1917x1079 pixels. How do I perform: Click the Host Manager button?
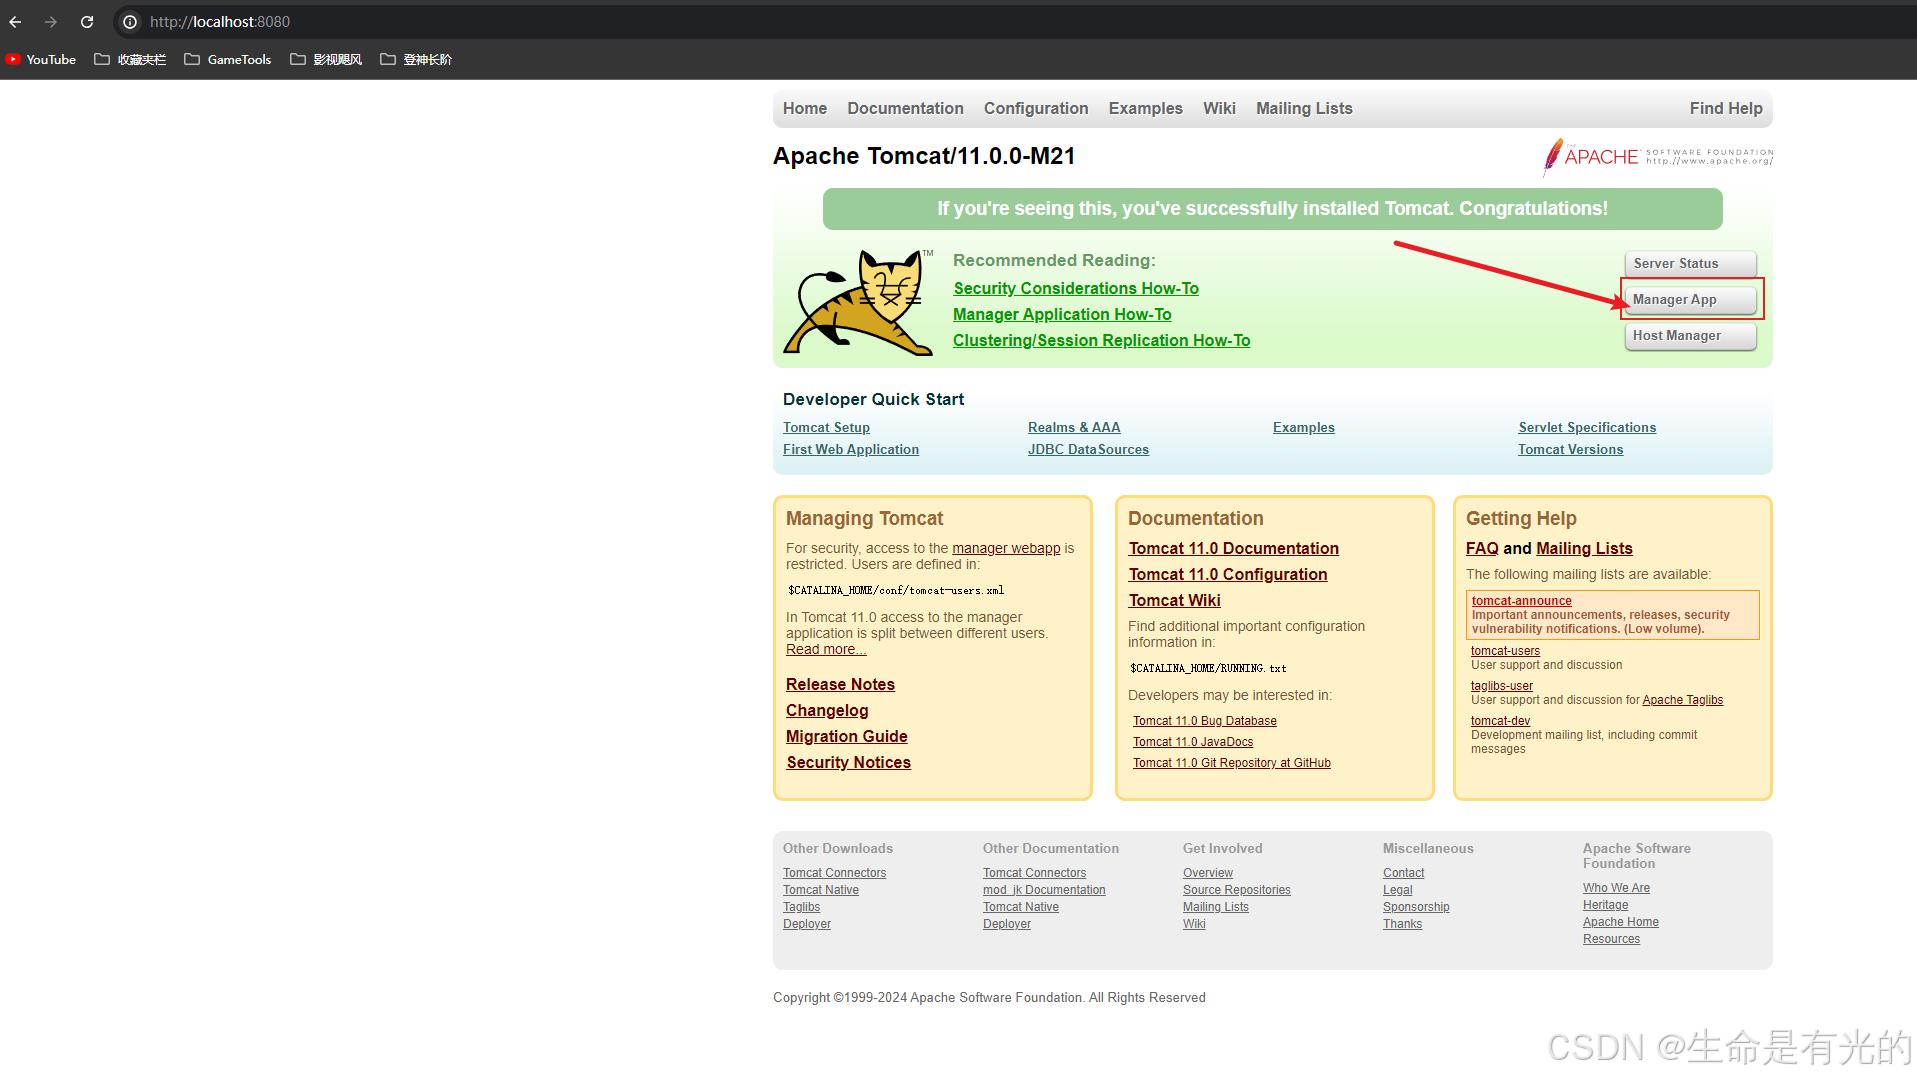(x=1690, y=336)
